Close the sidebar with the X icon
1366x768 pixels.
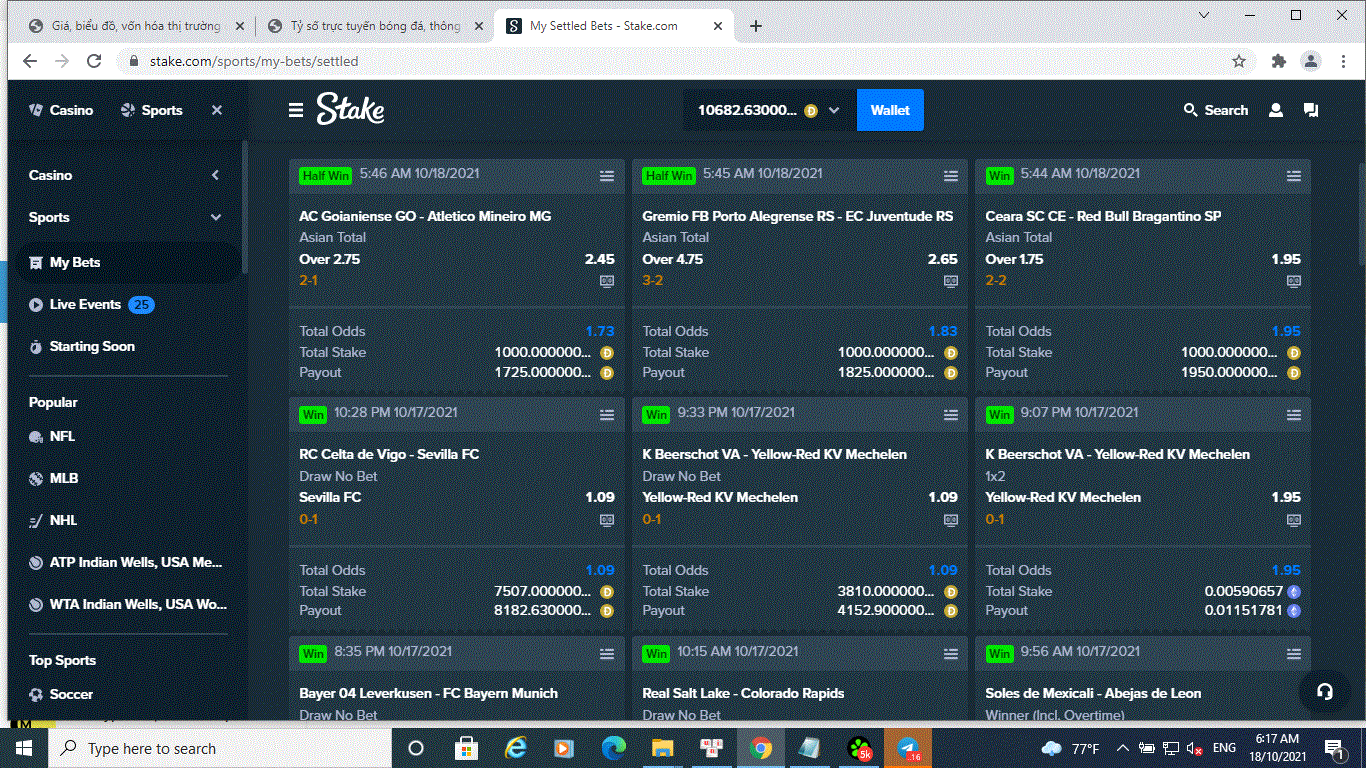coord(217,110)
